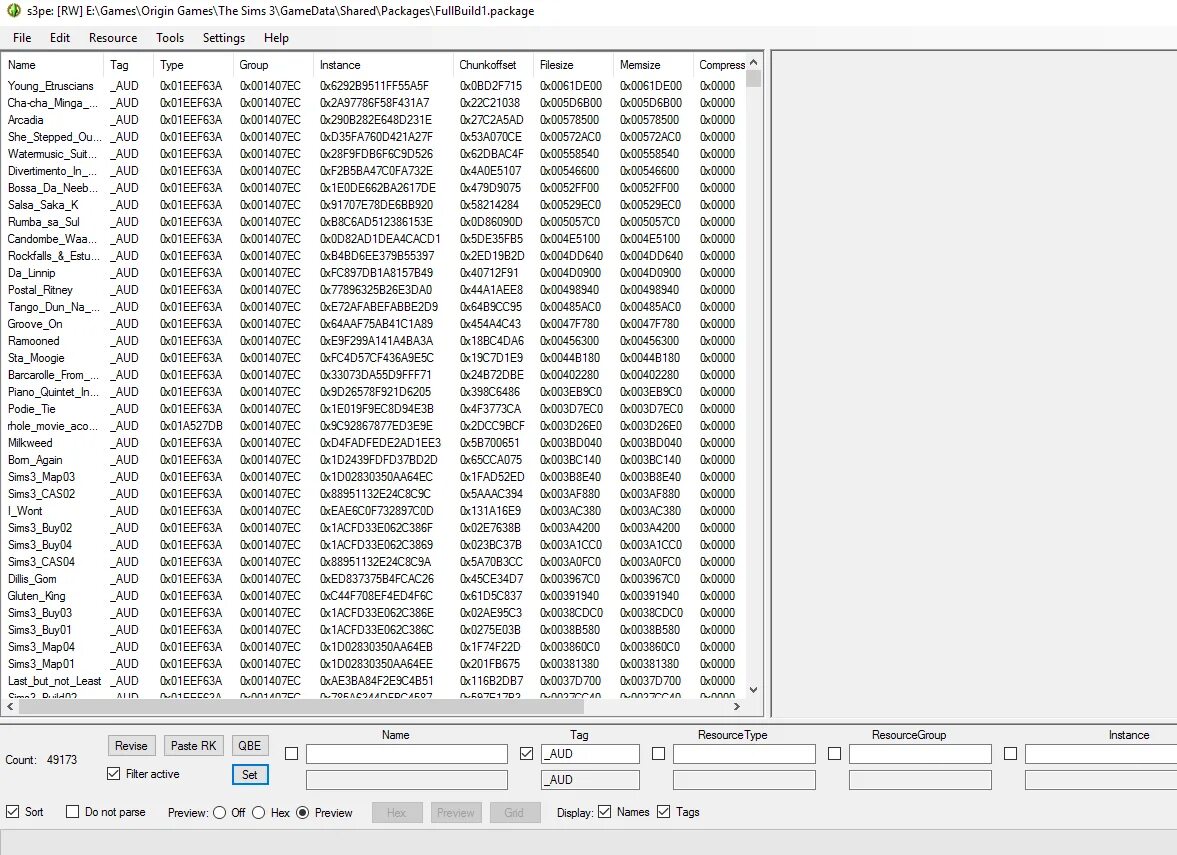Sort by the Memsize column header
Screen dimensions: 1177x855
point(653,65)
